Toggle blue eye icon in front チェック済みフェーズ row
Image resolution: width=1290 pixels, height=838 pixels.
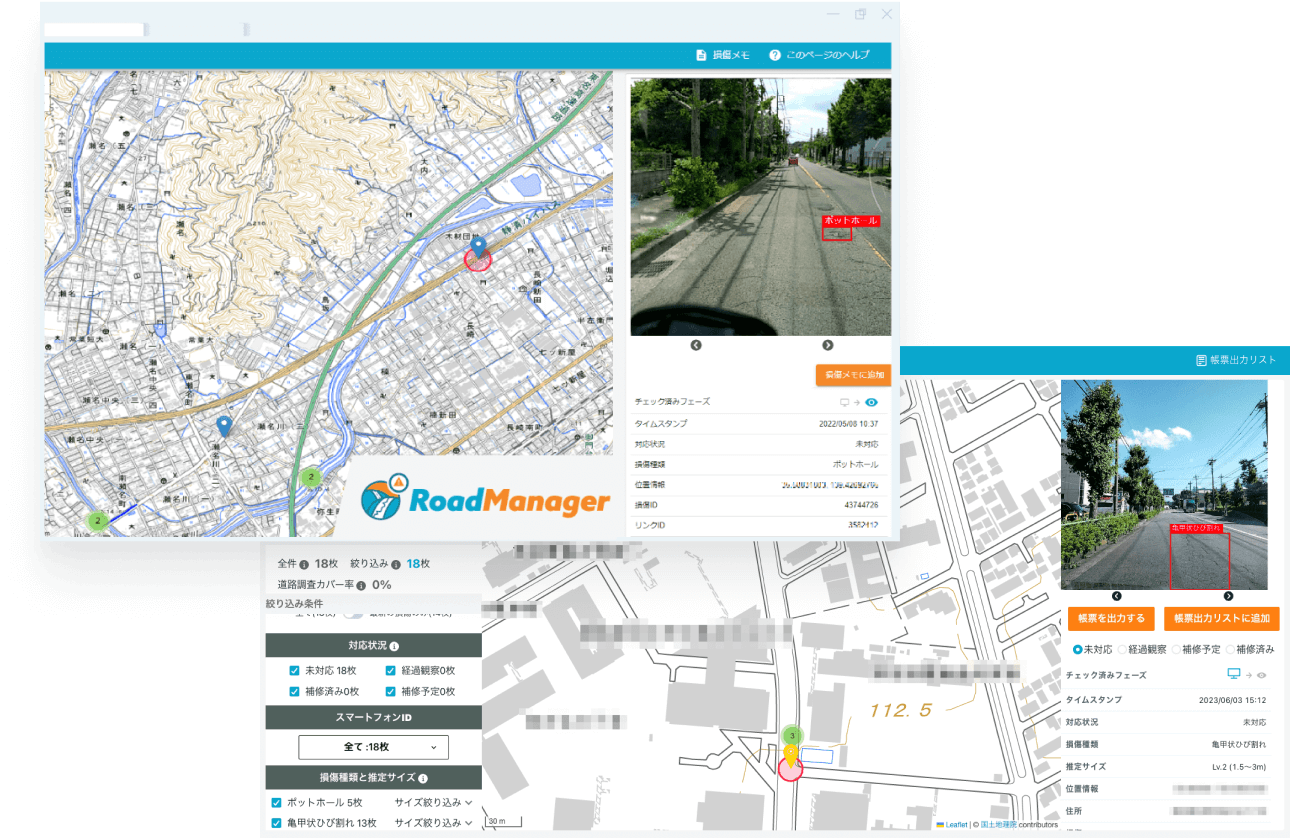coord(871,402)
